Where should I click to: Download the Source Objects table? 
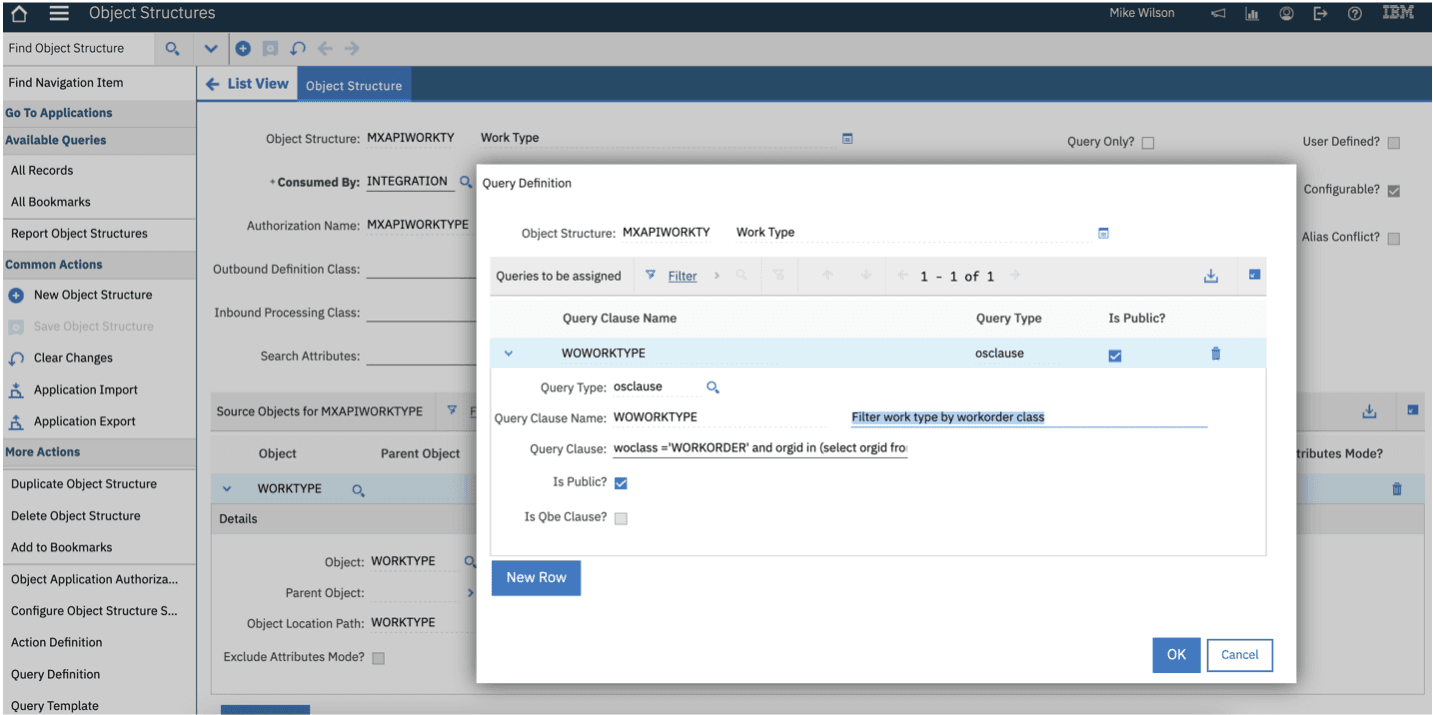[1369, 411]
